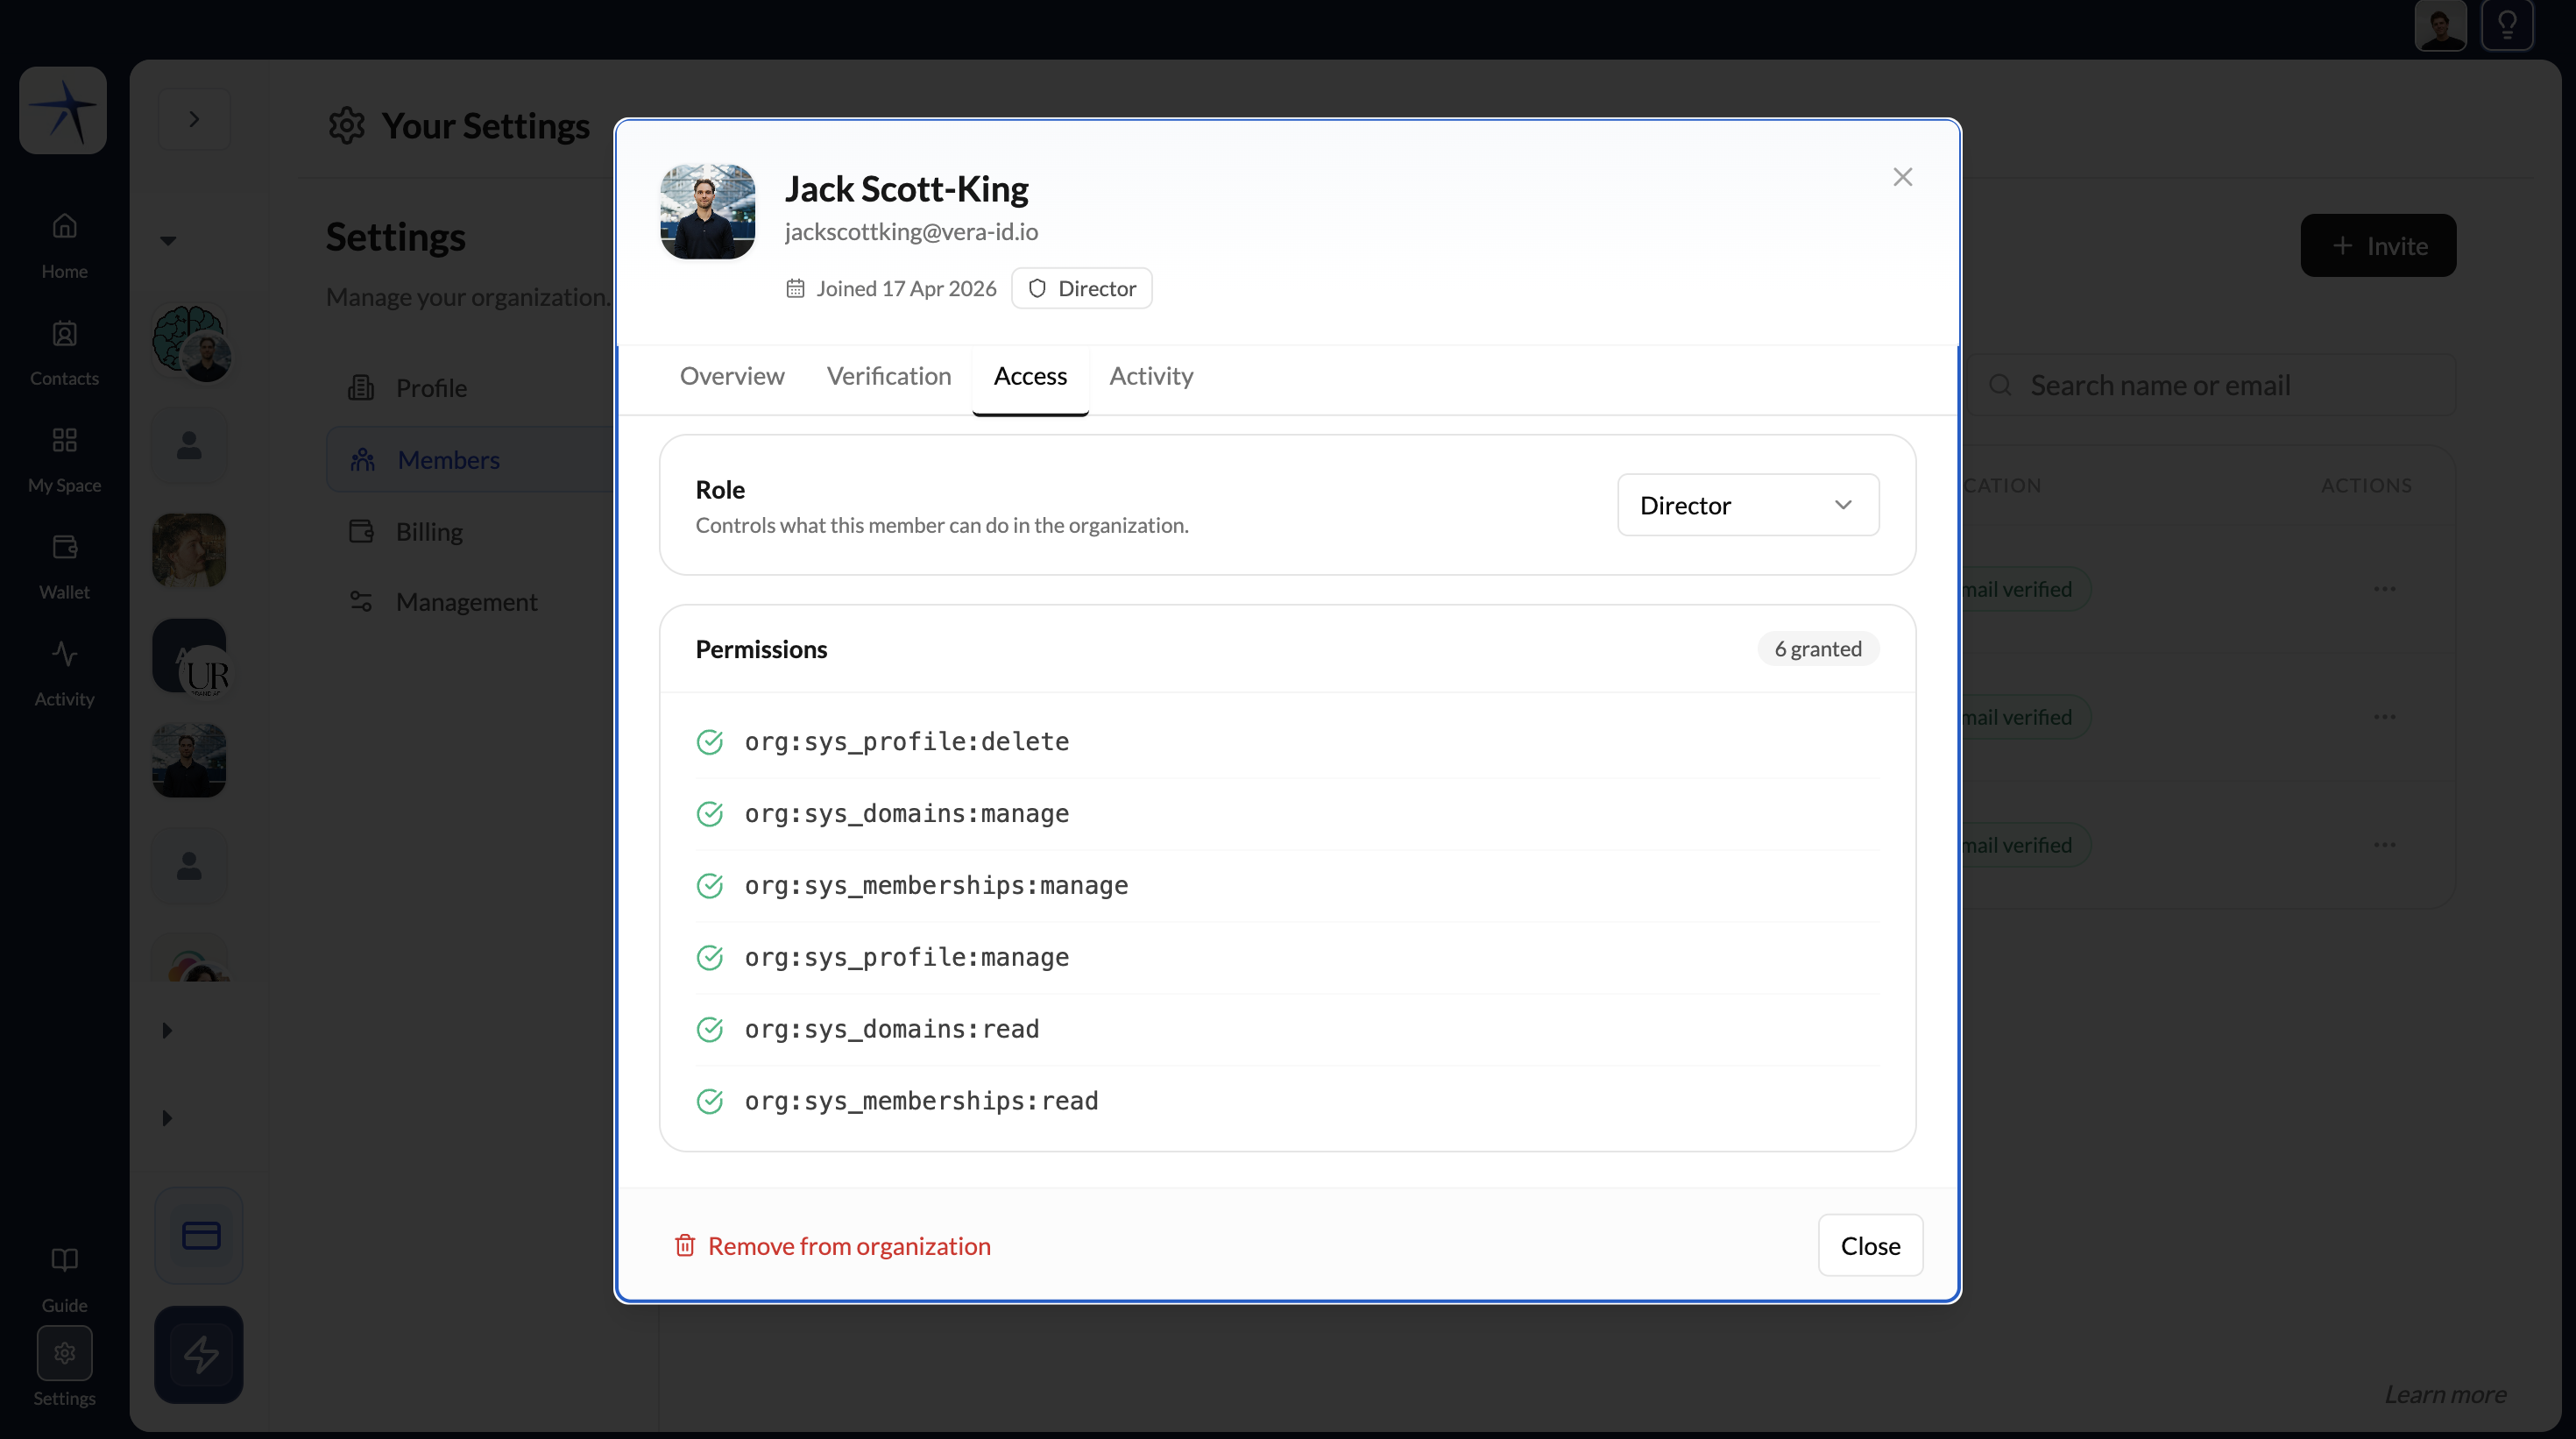Click the jackscottking@vera-id.io email text
The width and height of the screenshot is (2576, 1439).
point(911,231)
